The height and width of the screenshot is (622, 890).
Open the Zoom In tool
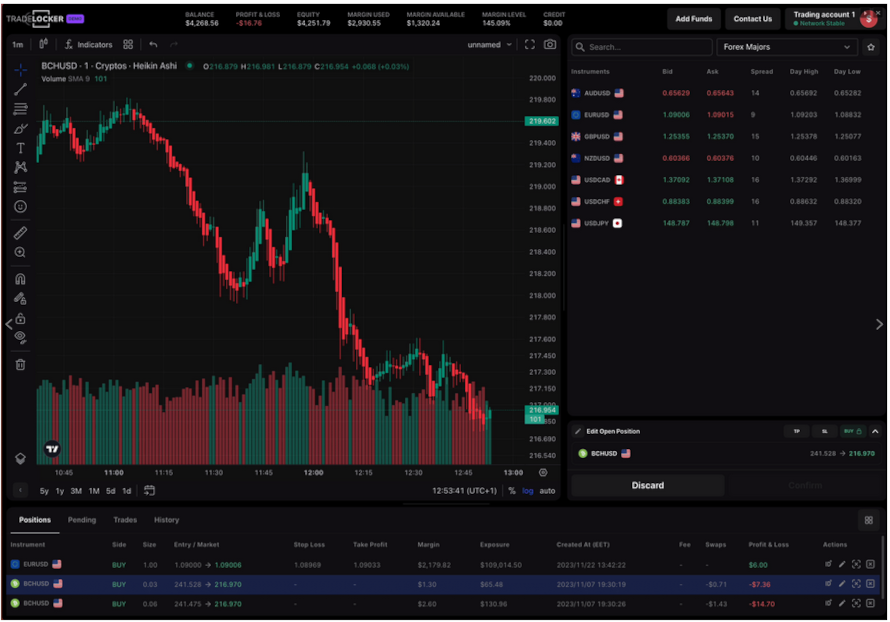tap(20, 250)
